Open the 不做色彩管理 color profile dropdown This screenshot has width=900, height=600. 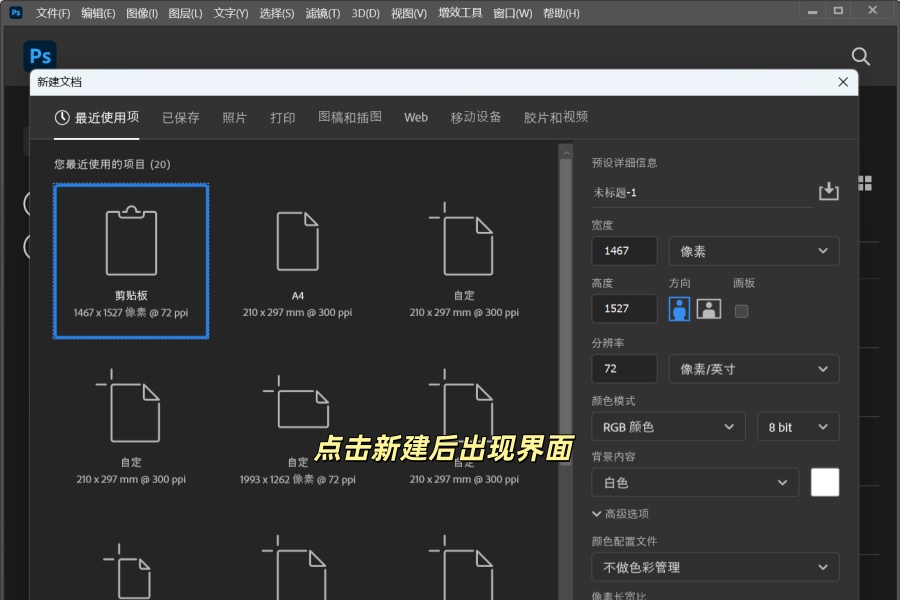[715, 567]
